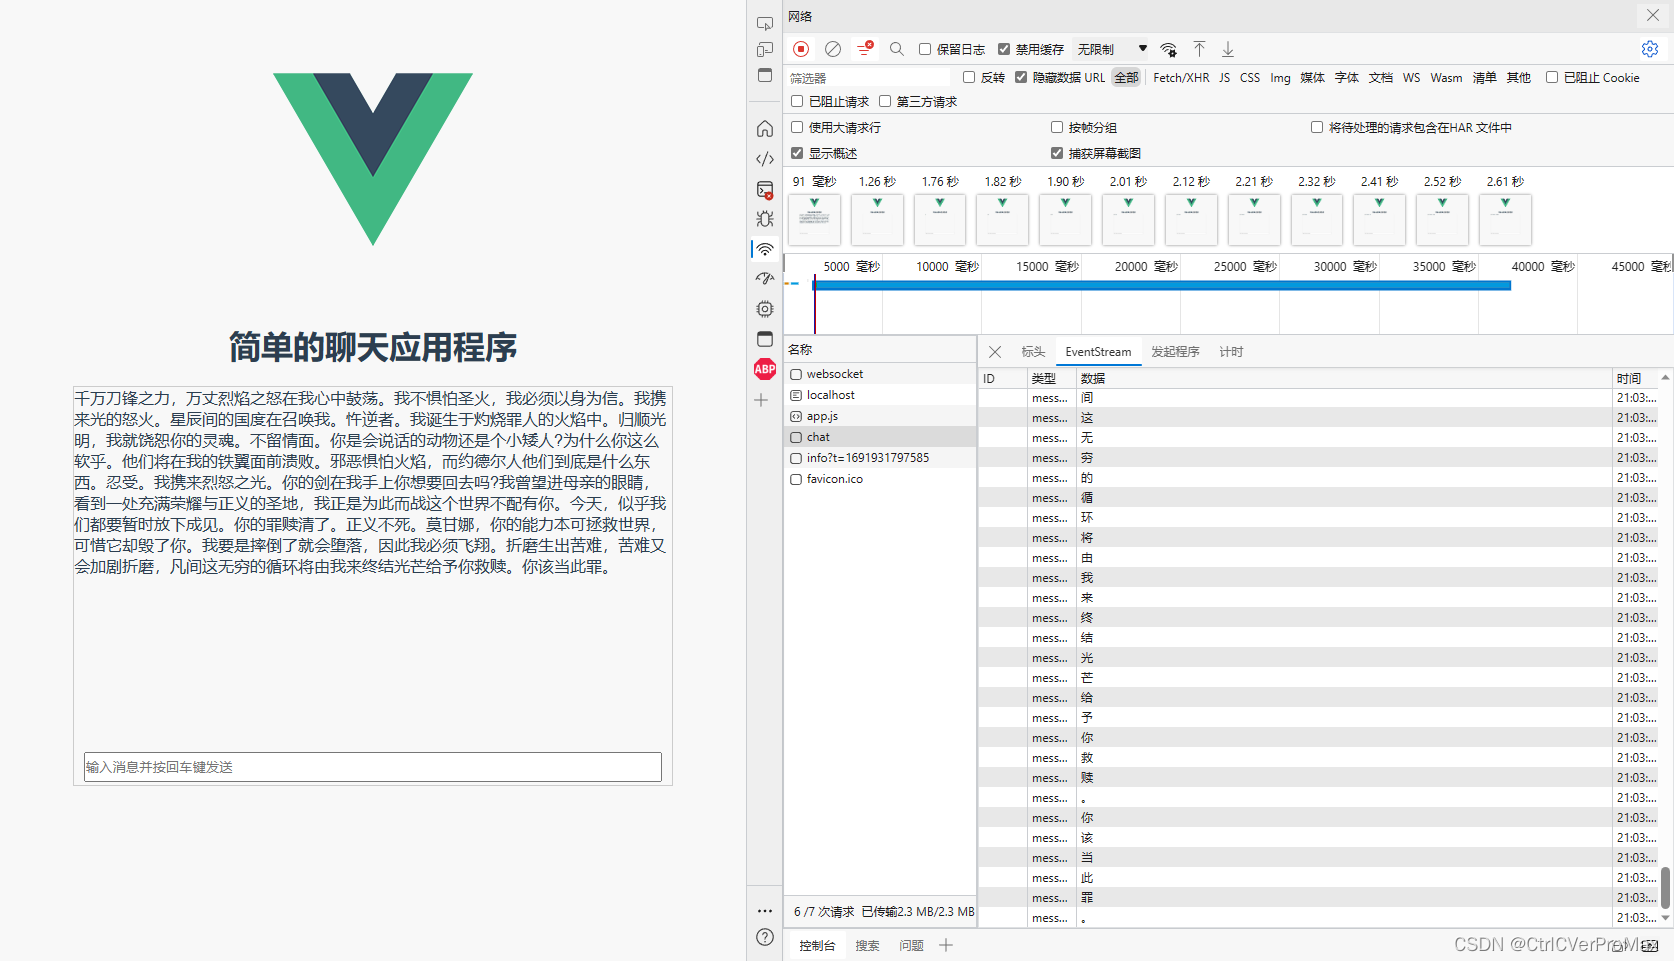Open DevTools help question mark
Viewport: 1674px width, 961px height.
click(x=765, y=937)
